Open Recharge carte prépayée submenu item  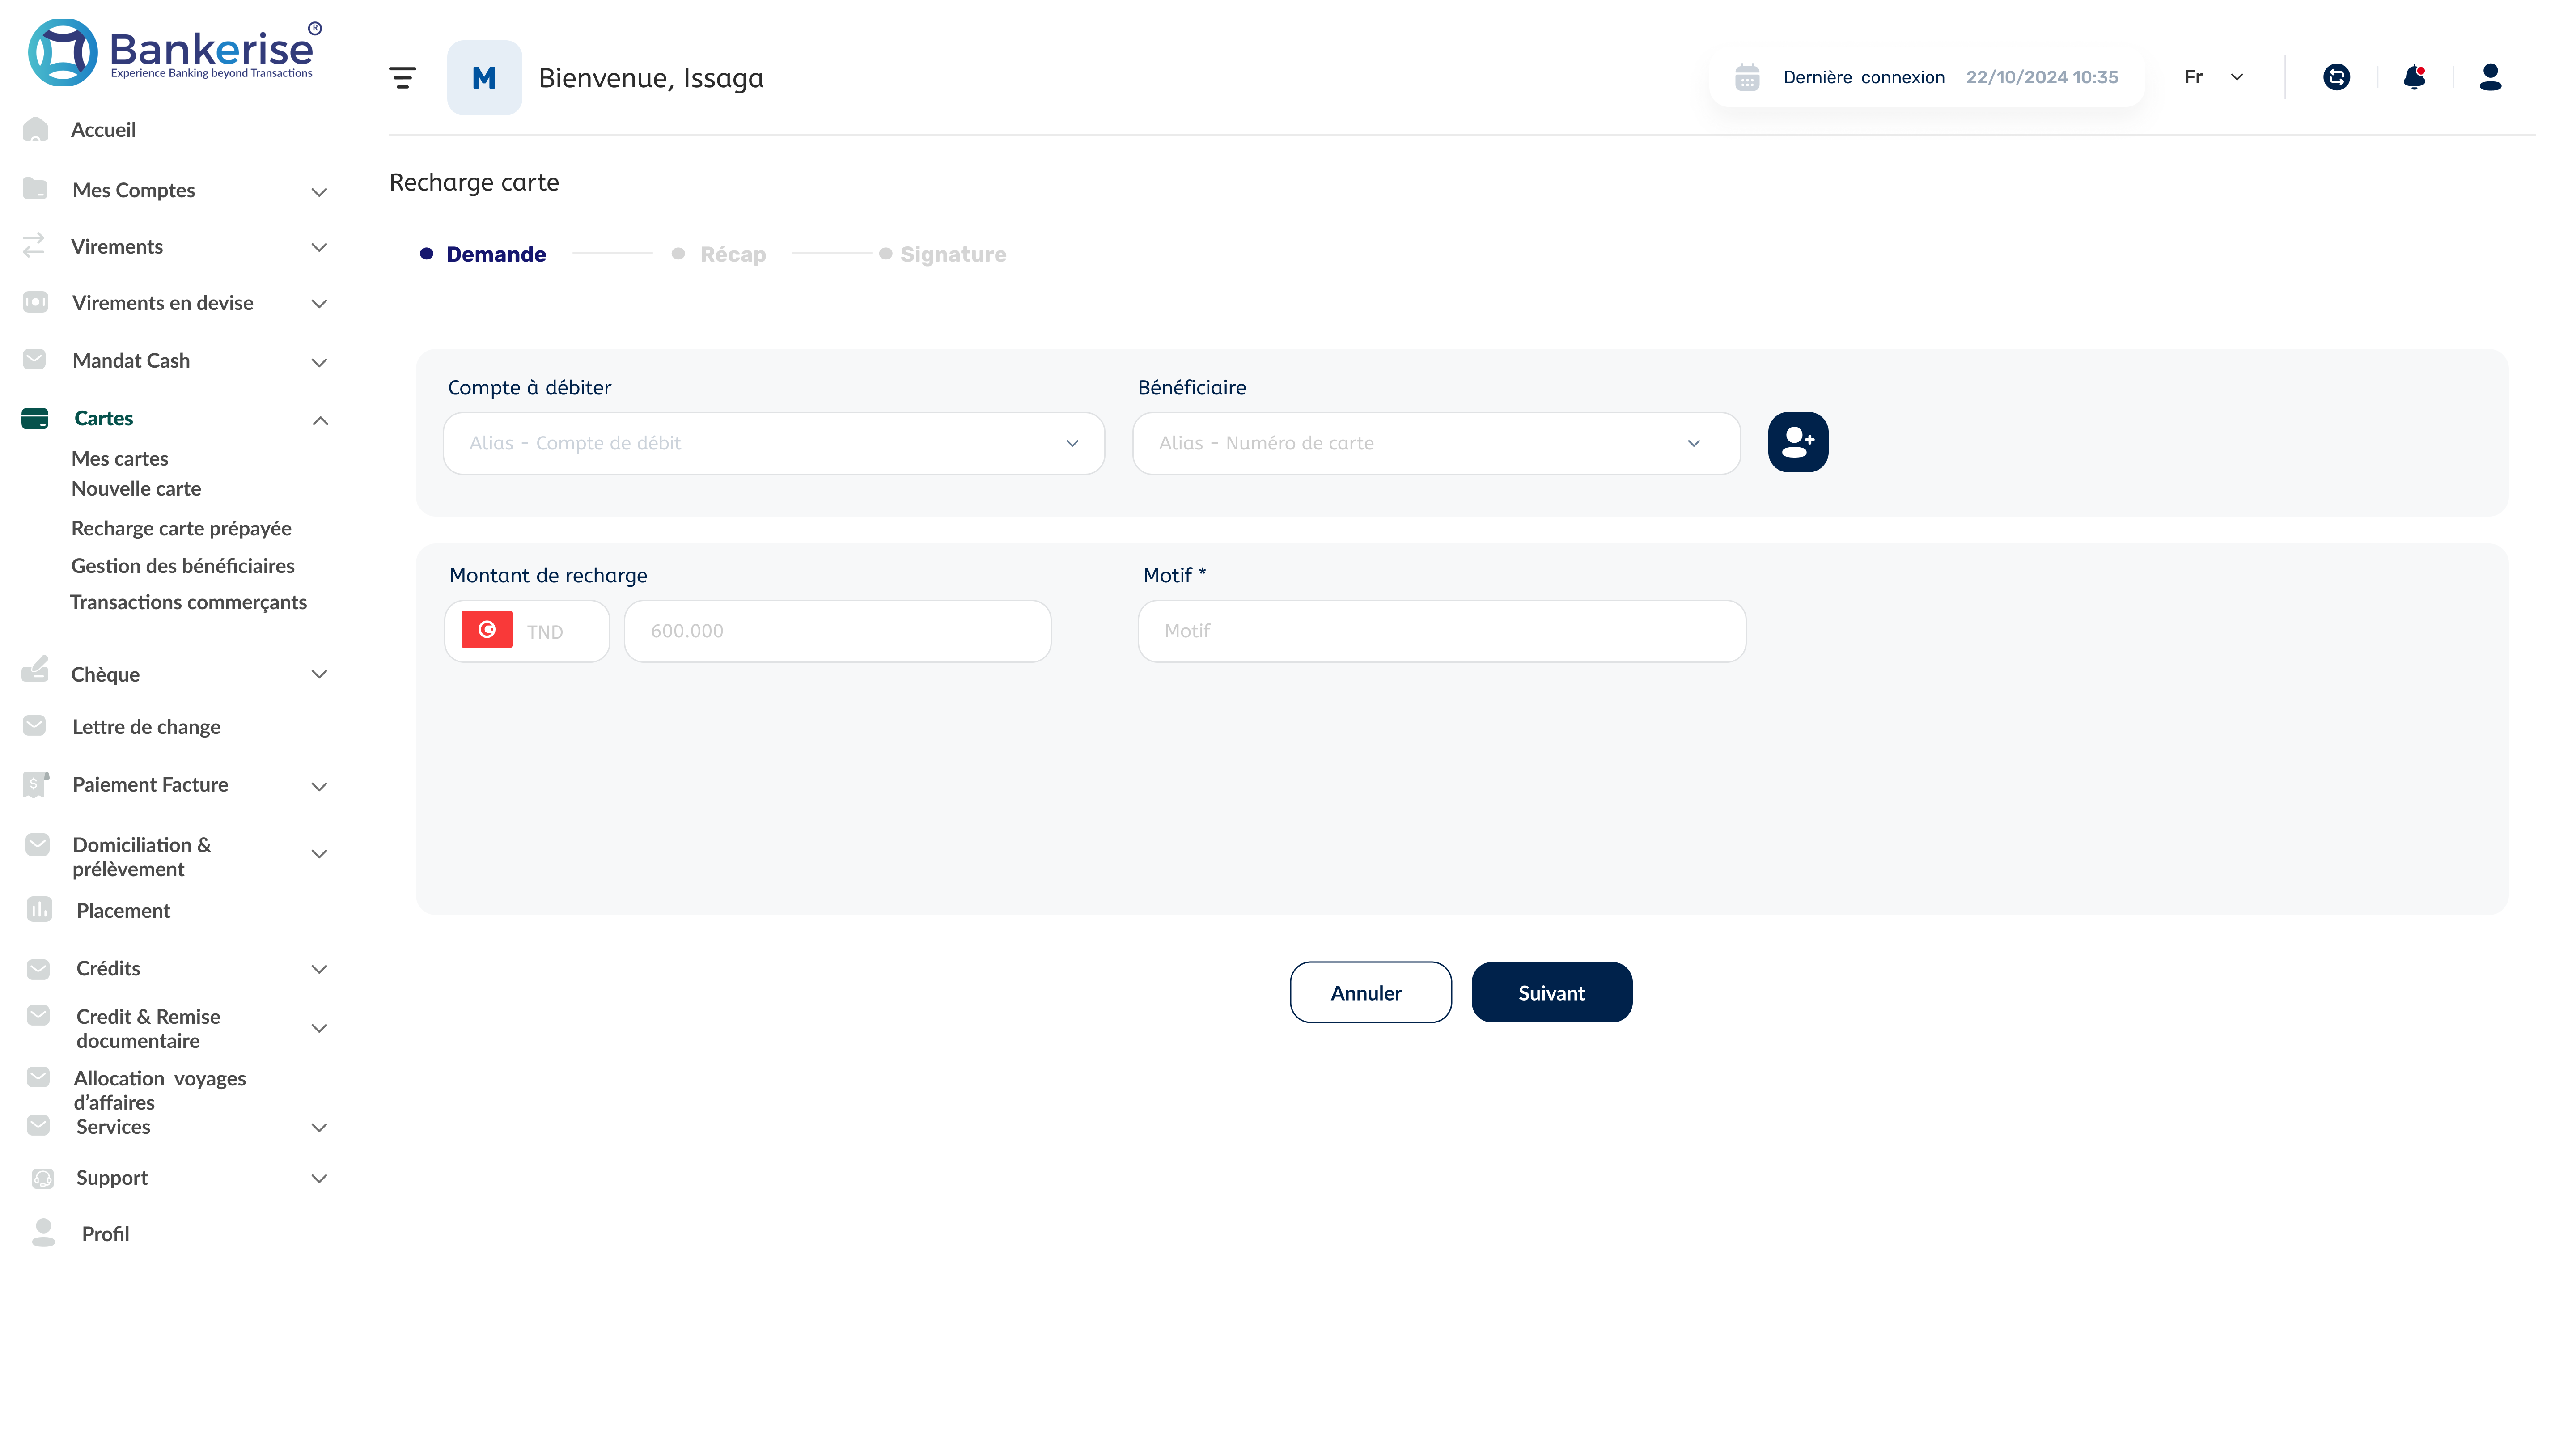tap(181, 528)
